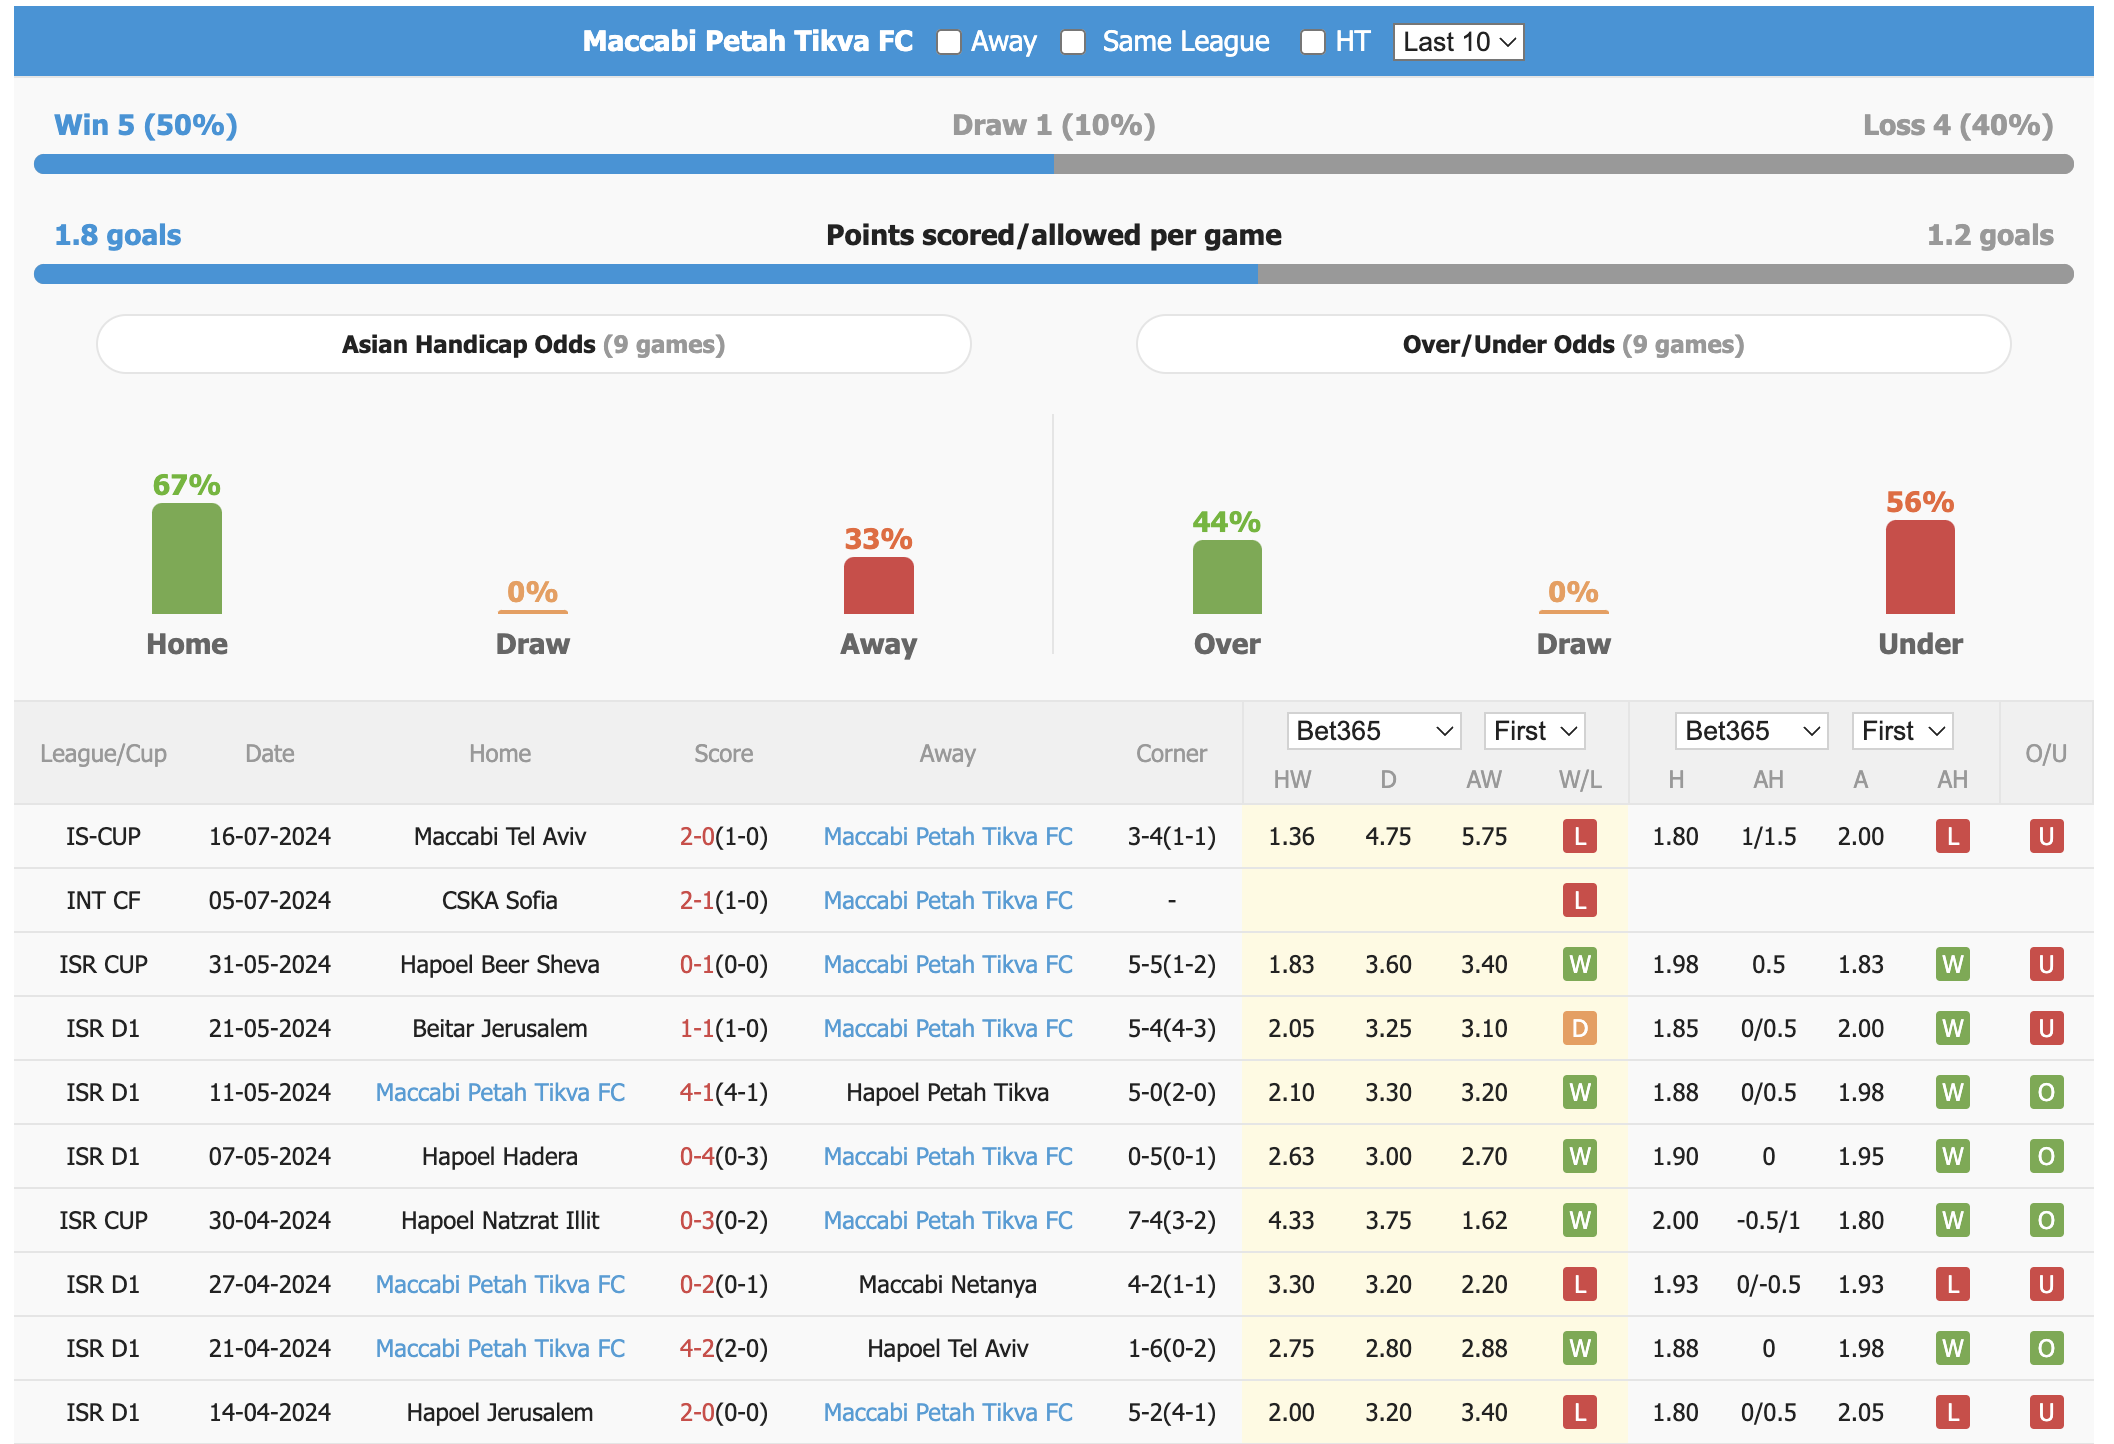Click the W/L badge in Hapoel Hadera row
Screen dimensions: 2114x1444
pyautogui.click(x=1580, y=1156)
